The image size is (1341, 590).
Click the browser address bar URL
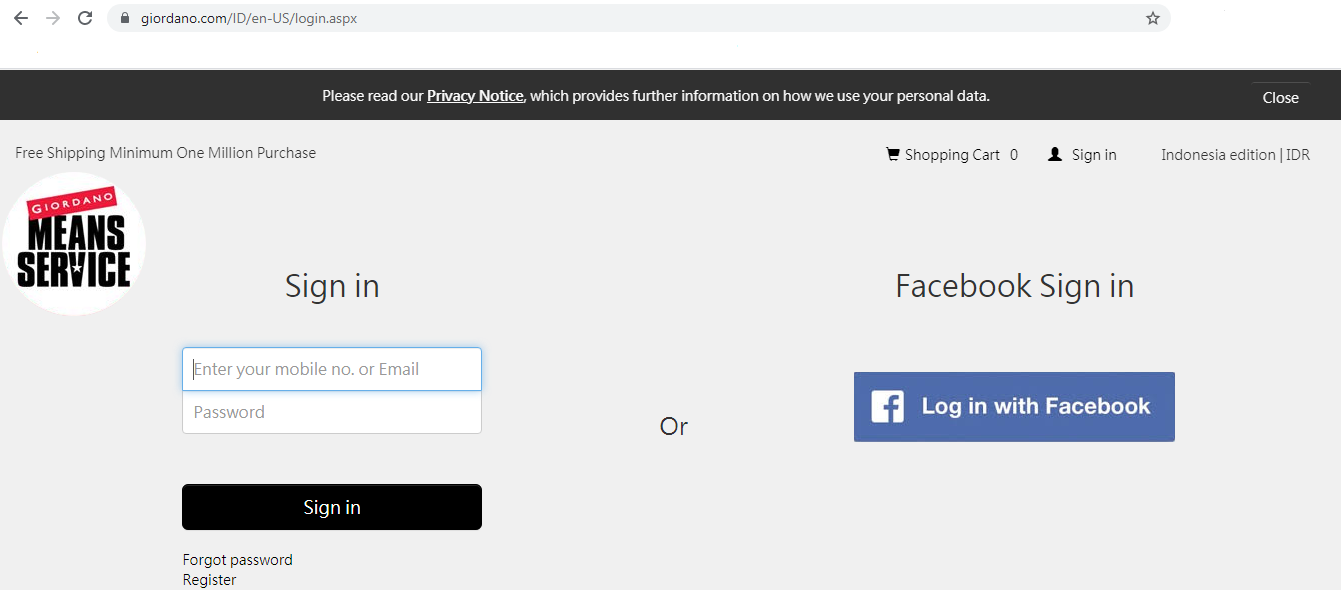pos(249,18)
